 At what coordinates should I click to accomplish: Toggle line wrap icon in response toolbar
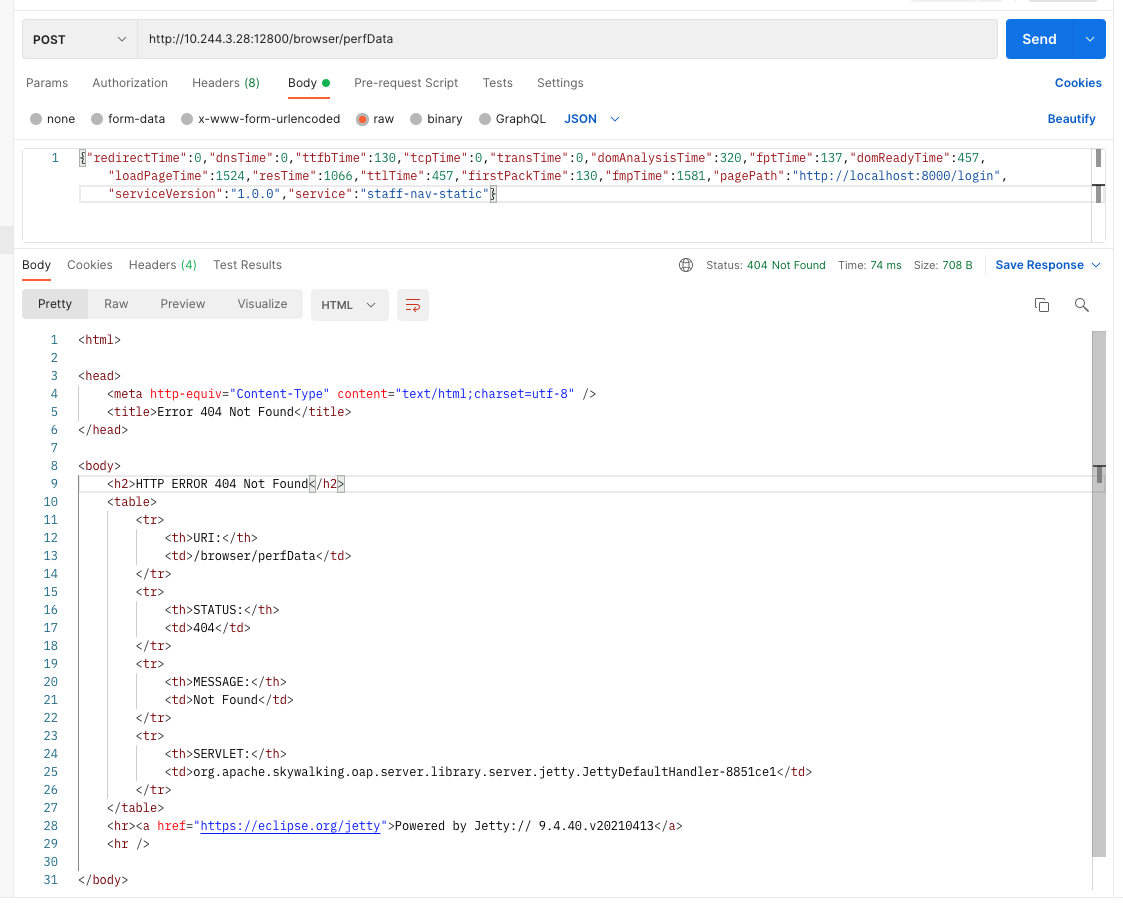pos(413,305)
